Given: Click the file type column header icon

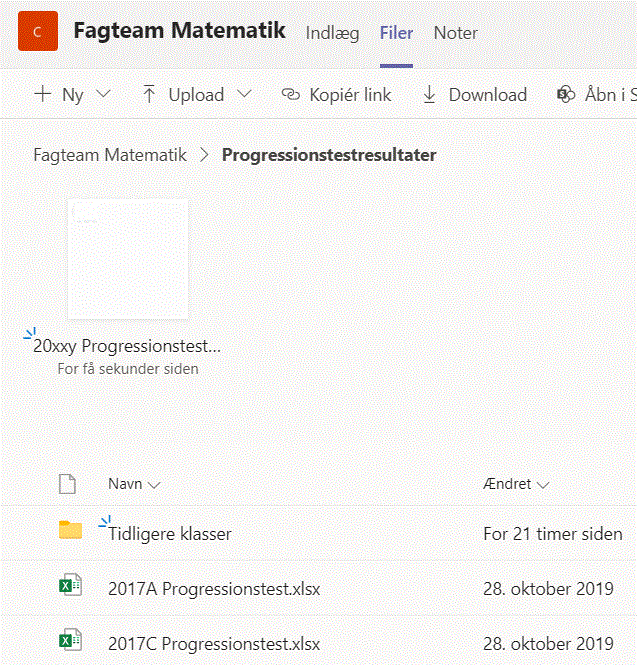Looking at the screenshot, I should (x=68, y=485).
